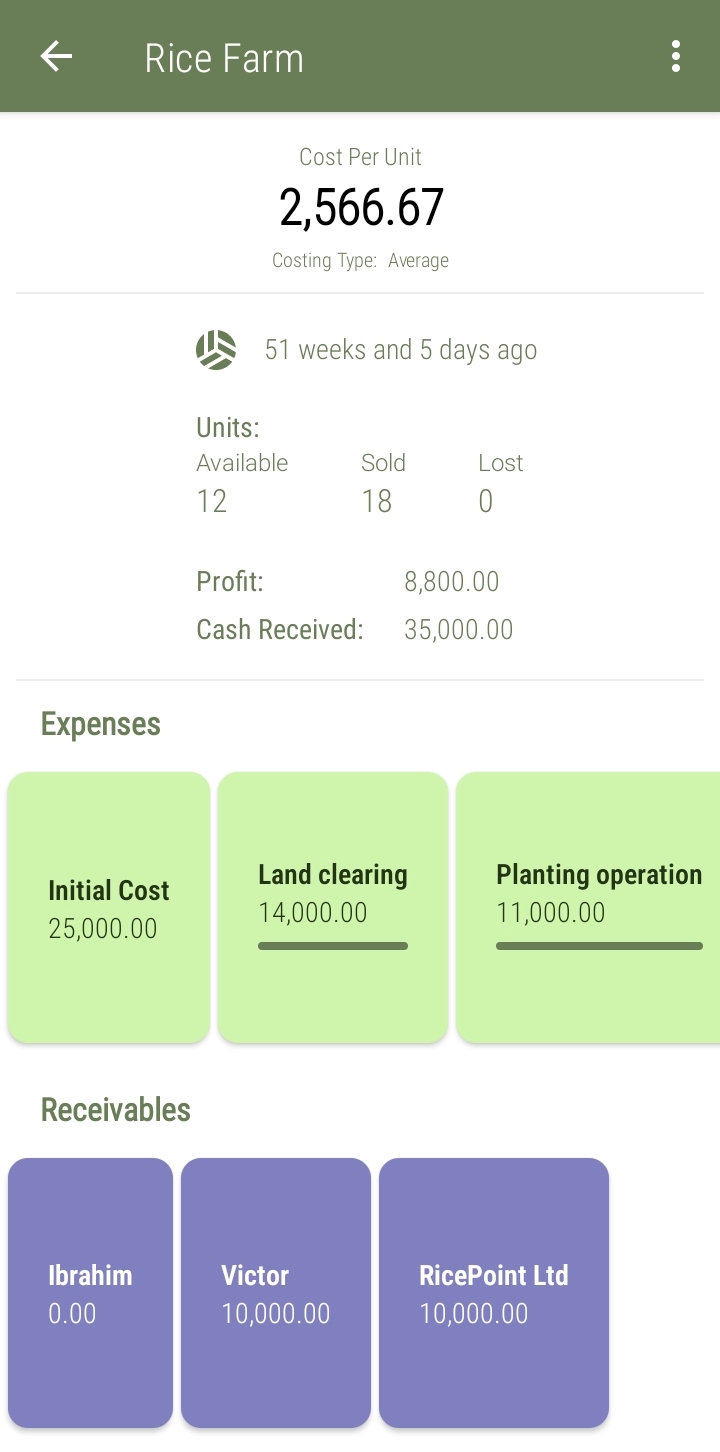Screen dimensions: 720x1452
Task: Tap the Receivables section heading
Action: pos(116,1110)
